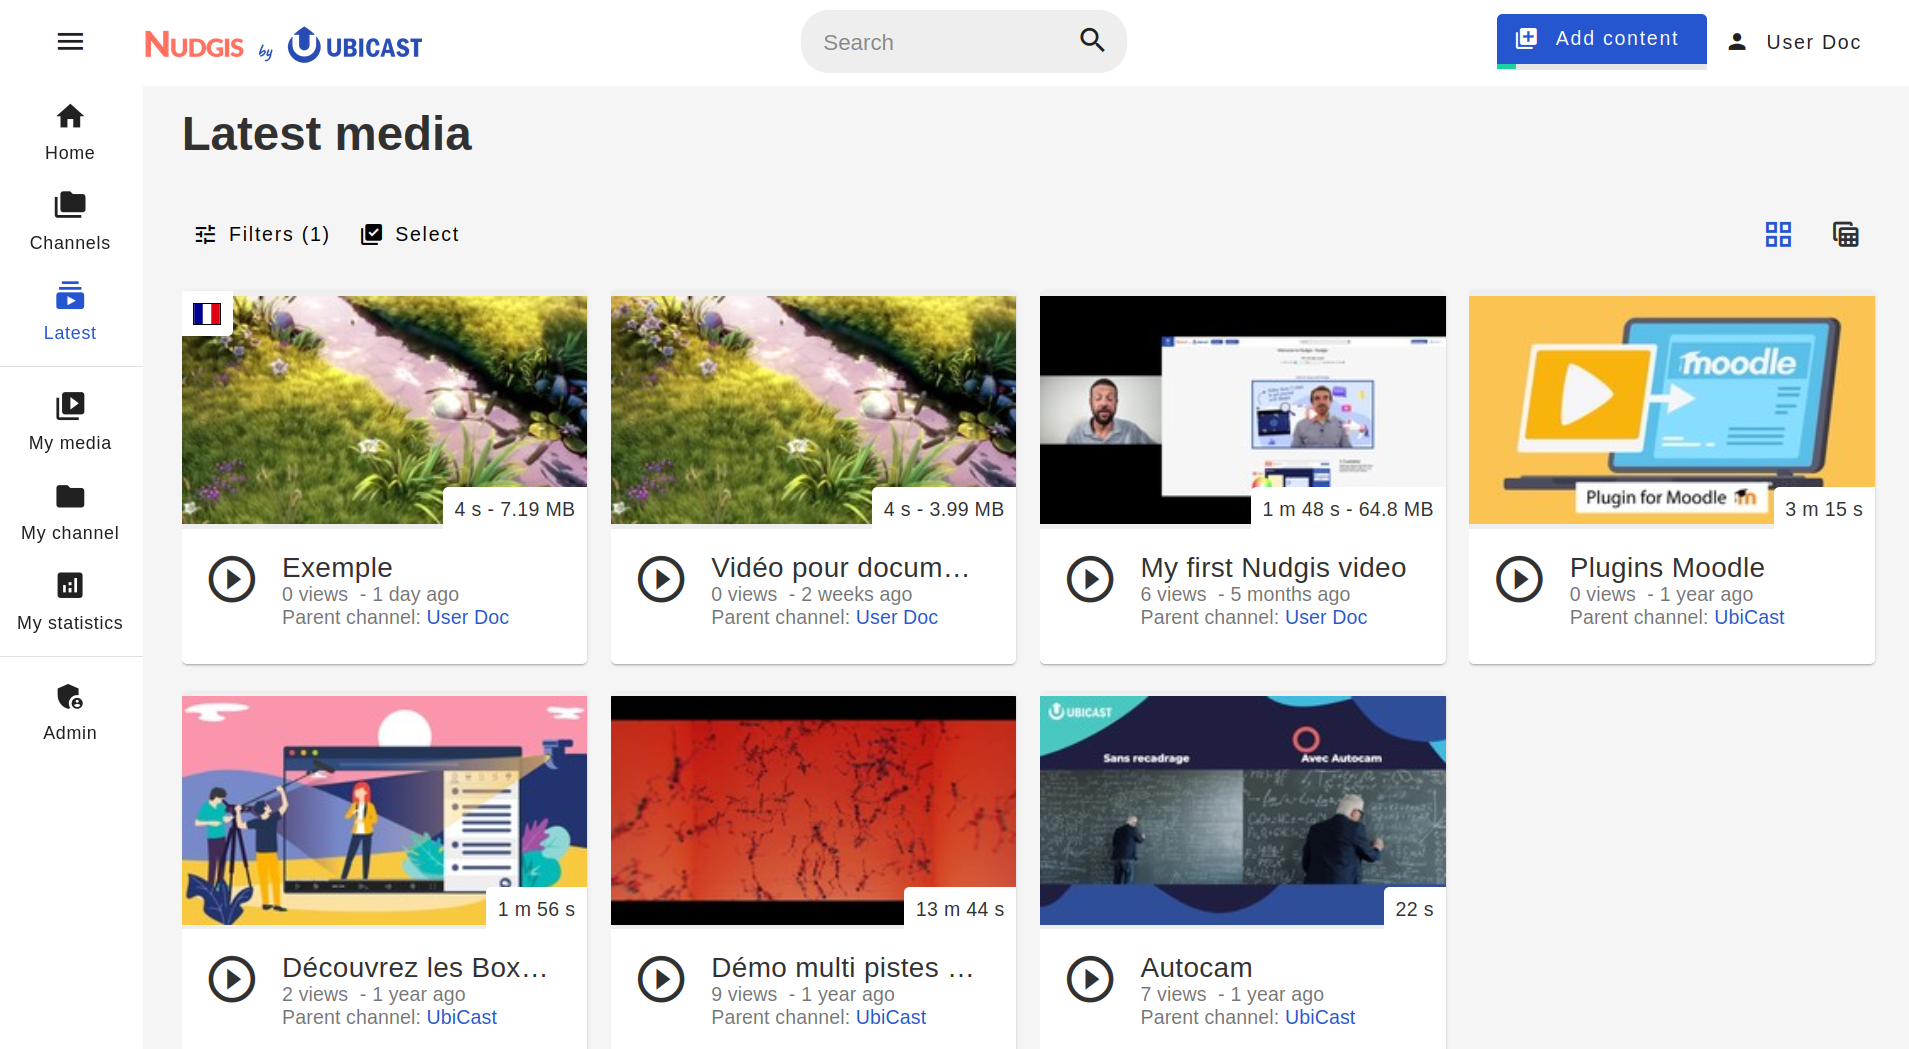
Task: Open Démo multi pistes title
Action: click(x=842, y=967)
